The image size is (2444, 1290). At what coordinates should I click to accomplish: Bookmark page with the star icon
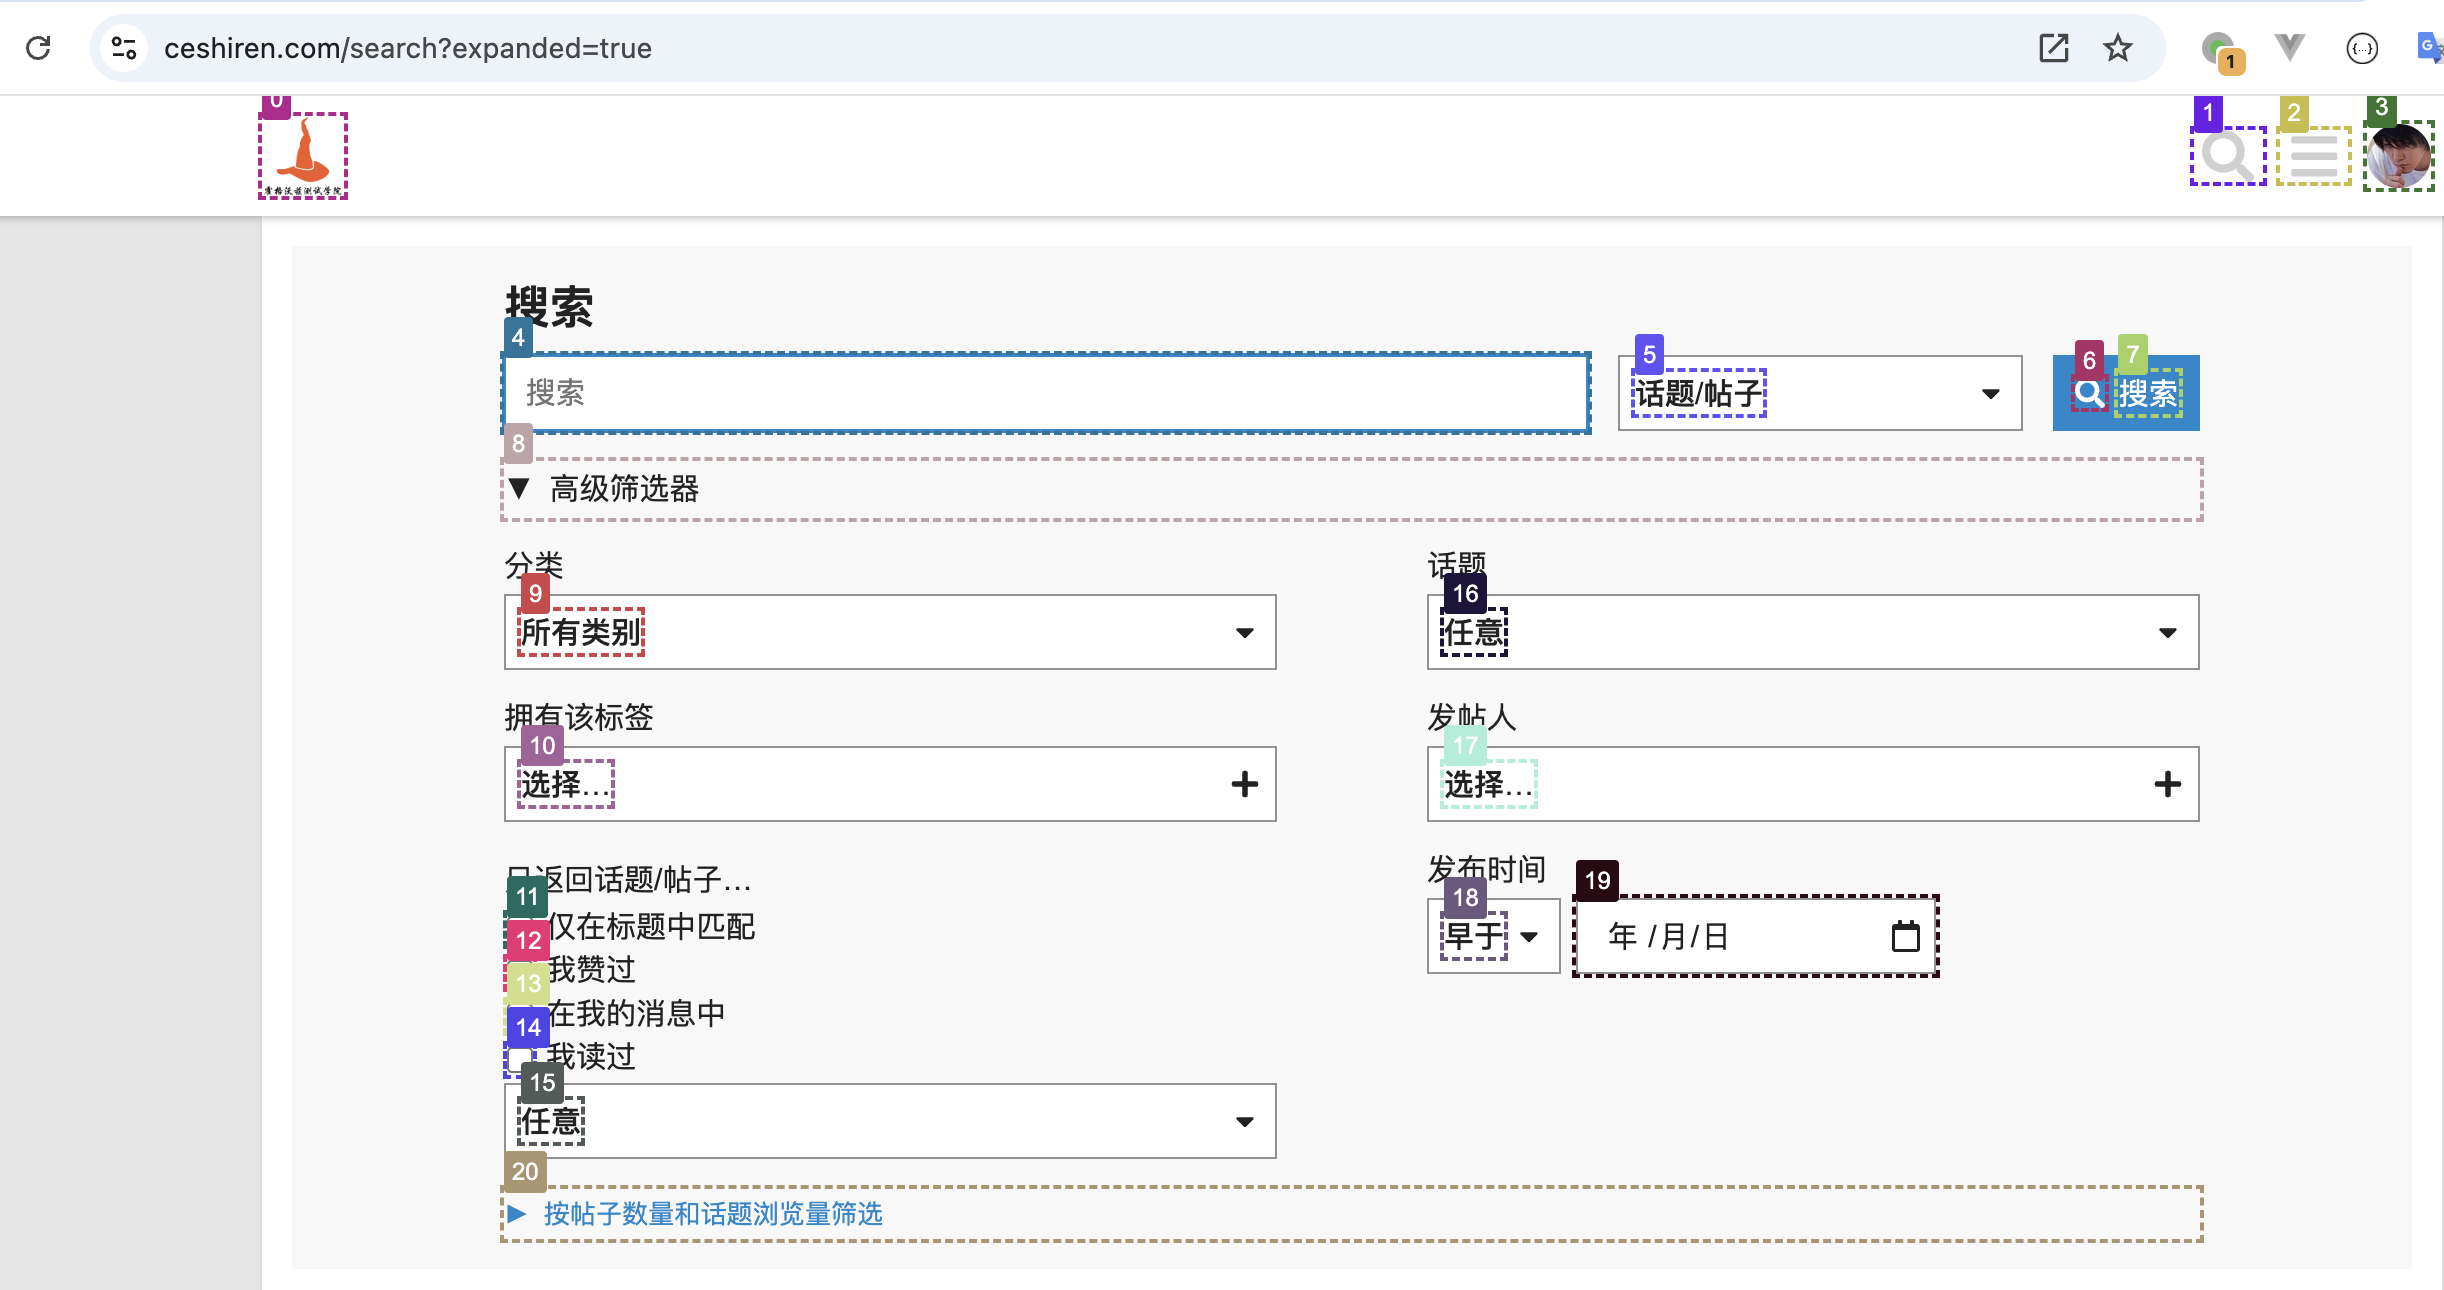tap(2117, 48)
